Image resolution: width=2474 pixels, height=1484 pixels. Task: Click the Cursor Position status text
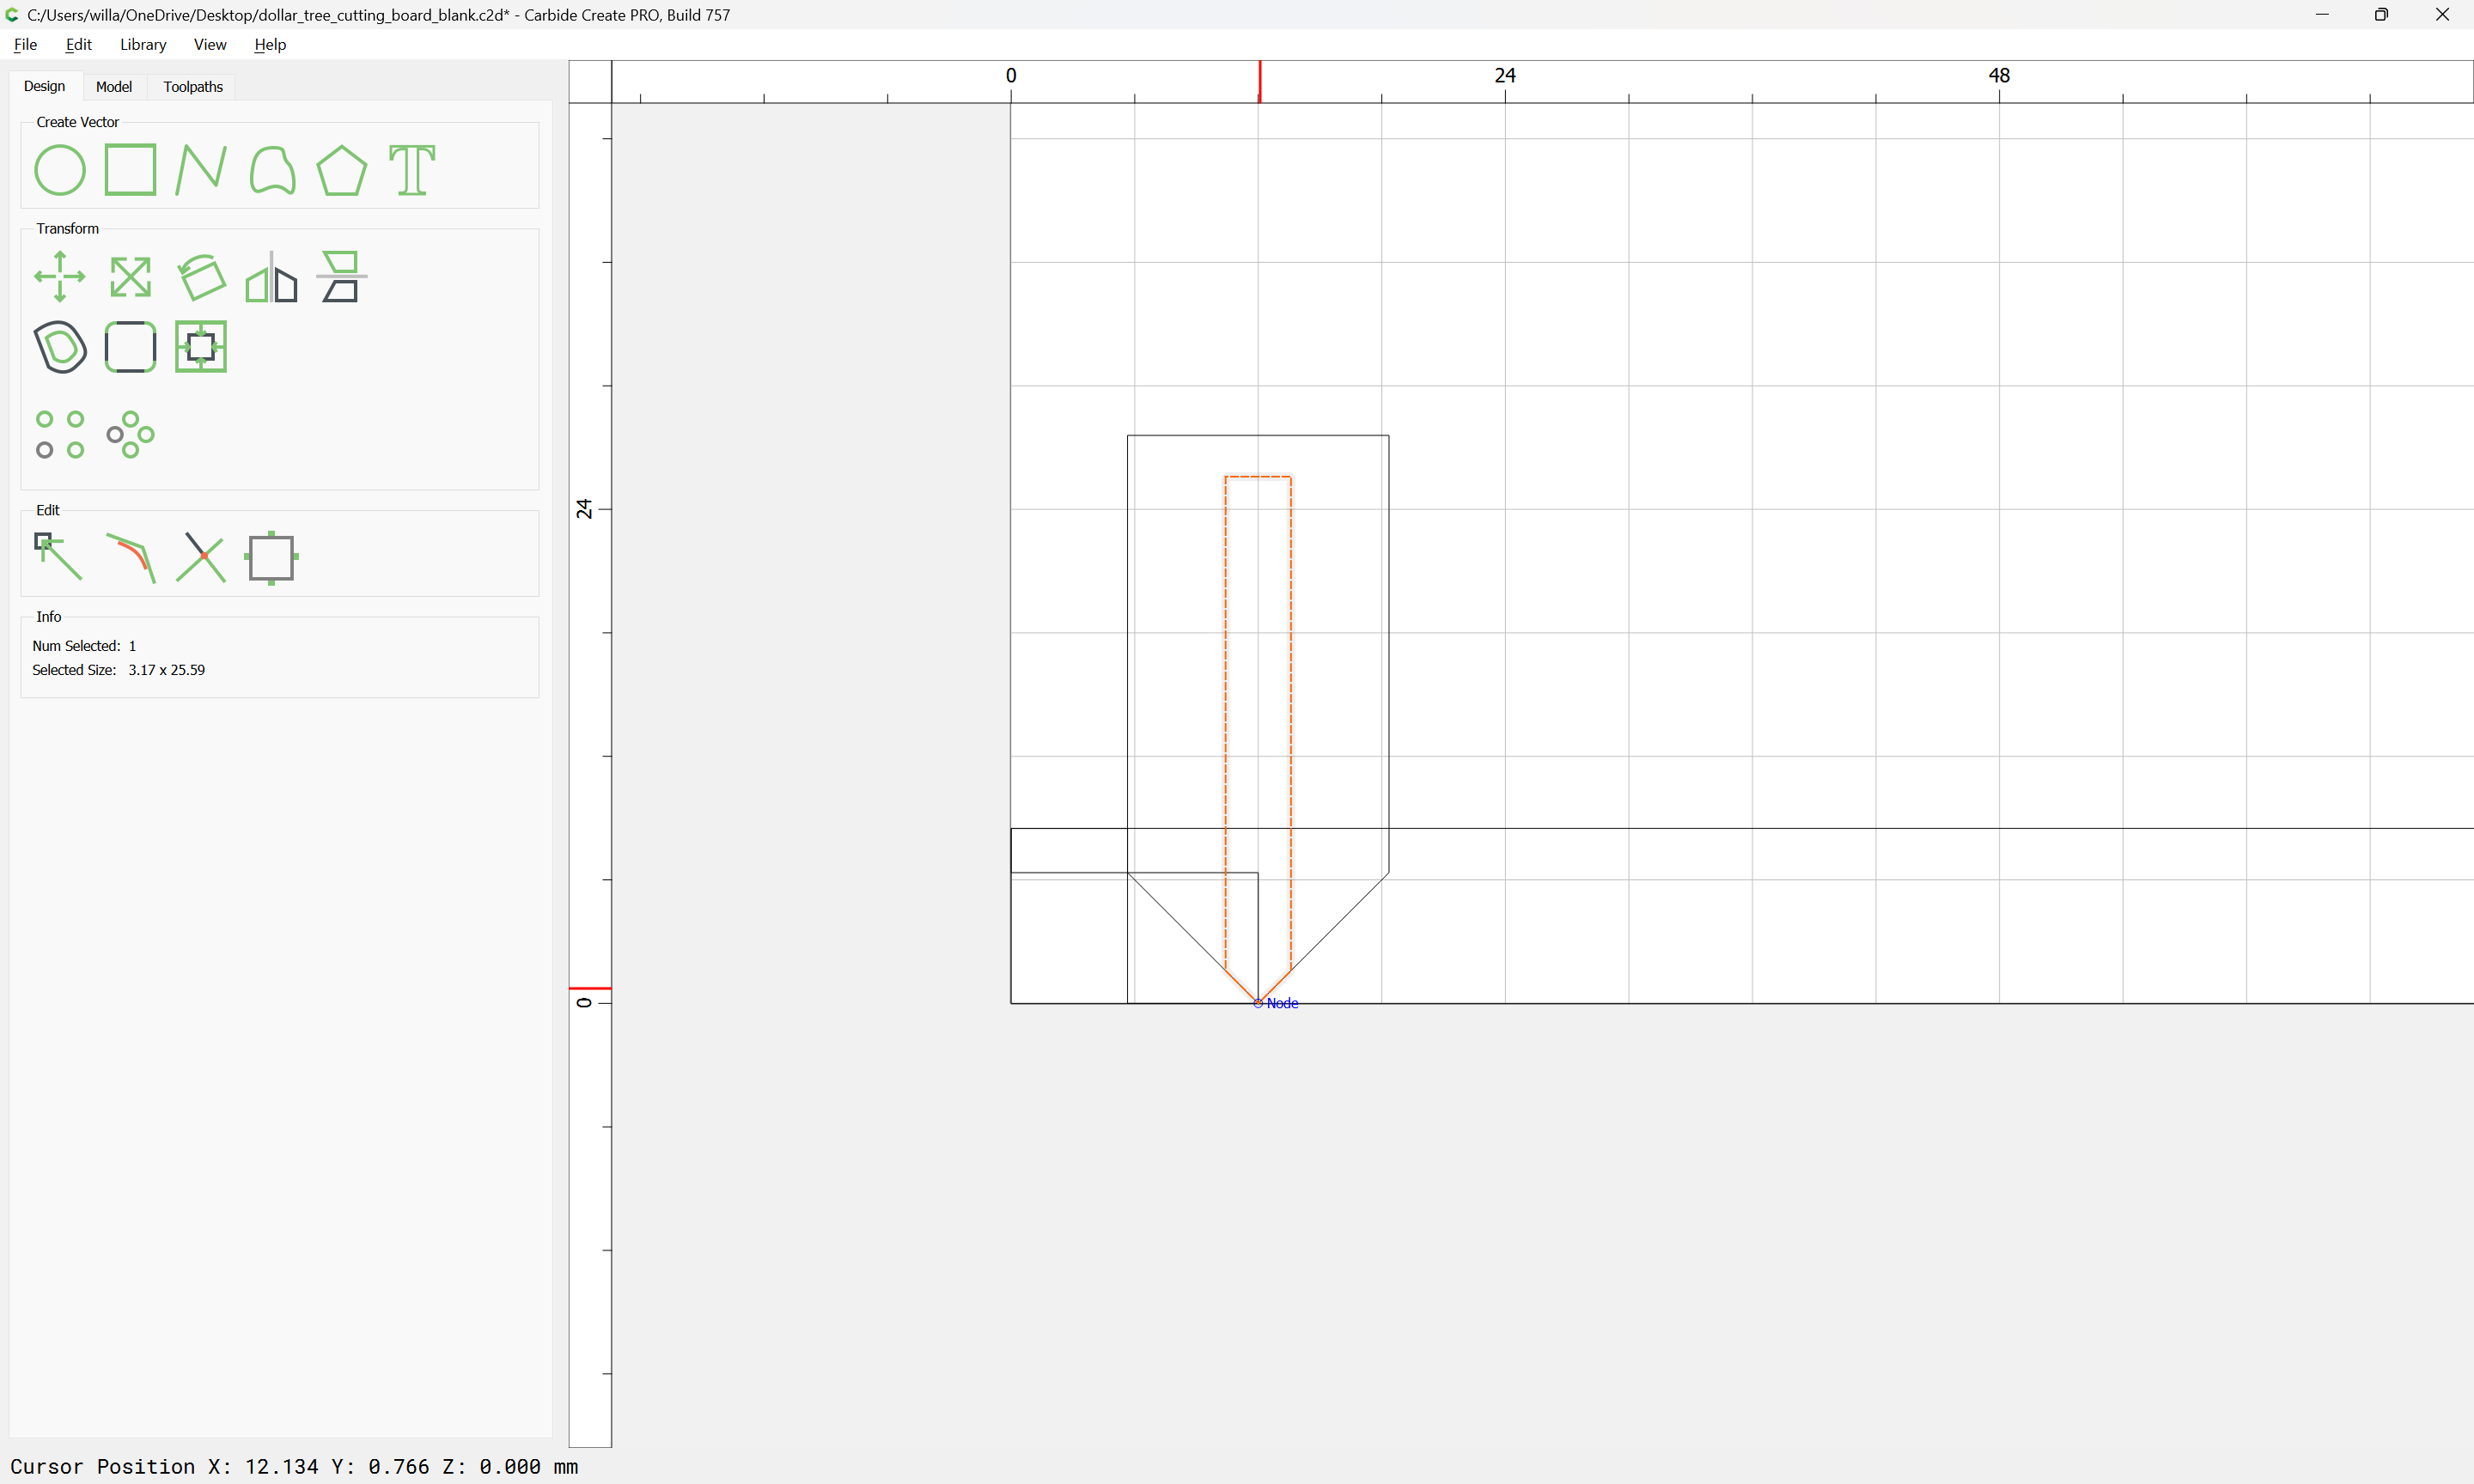(x=294, y=1466)
